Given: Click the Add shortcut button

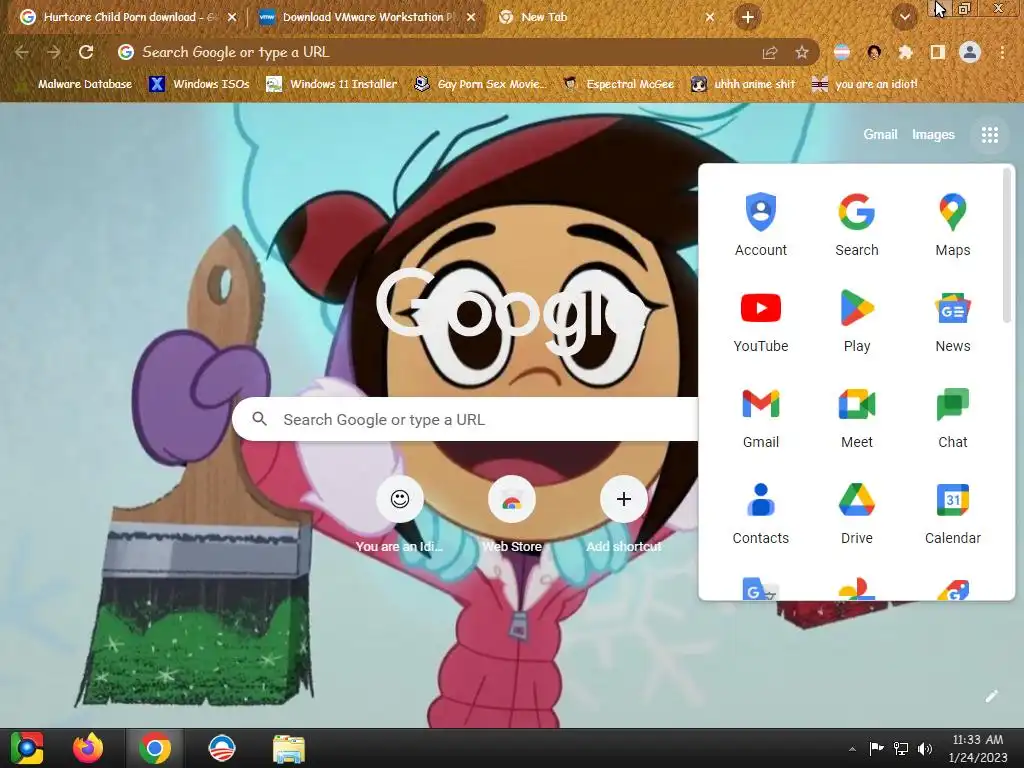Looking at the screenshot, I should 624,515.
